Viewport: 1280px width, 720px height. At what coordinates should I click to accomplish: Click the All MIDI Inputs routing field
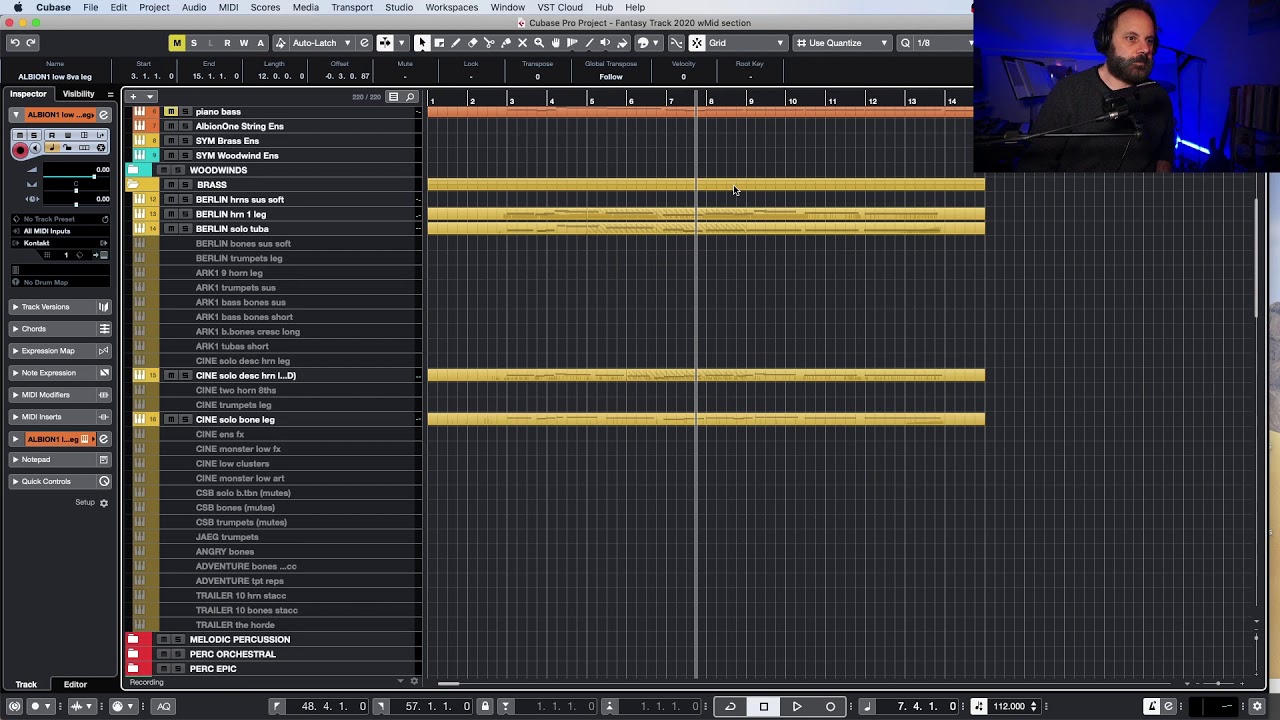(60, 231)
